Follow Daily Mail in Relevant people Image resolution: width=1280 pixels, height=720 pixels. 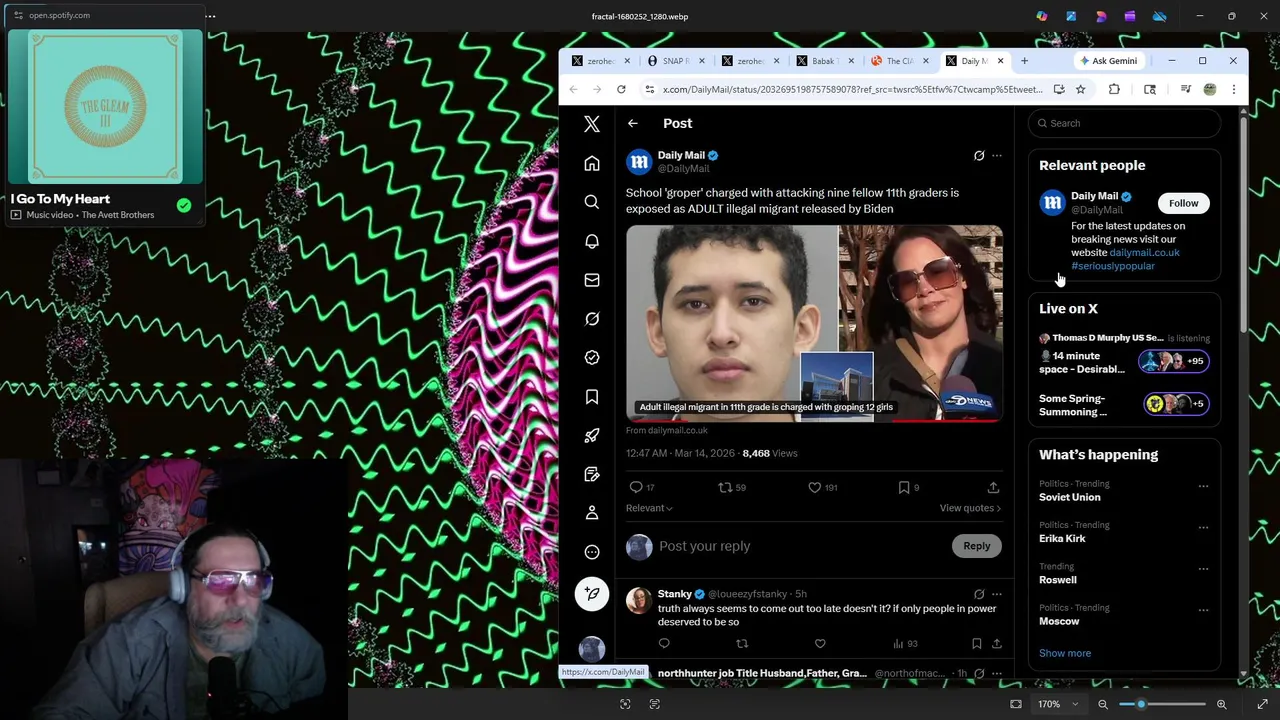tap(1183, 203)
